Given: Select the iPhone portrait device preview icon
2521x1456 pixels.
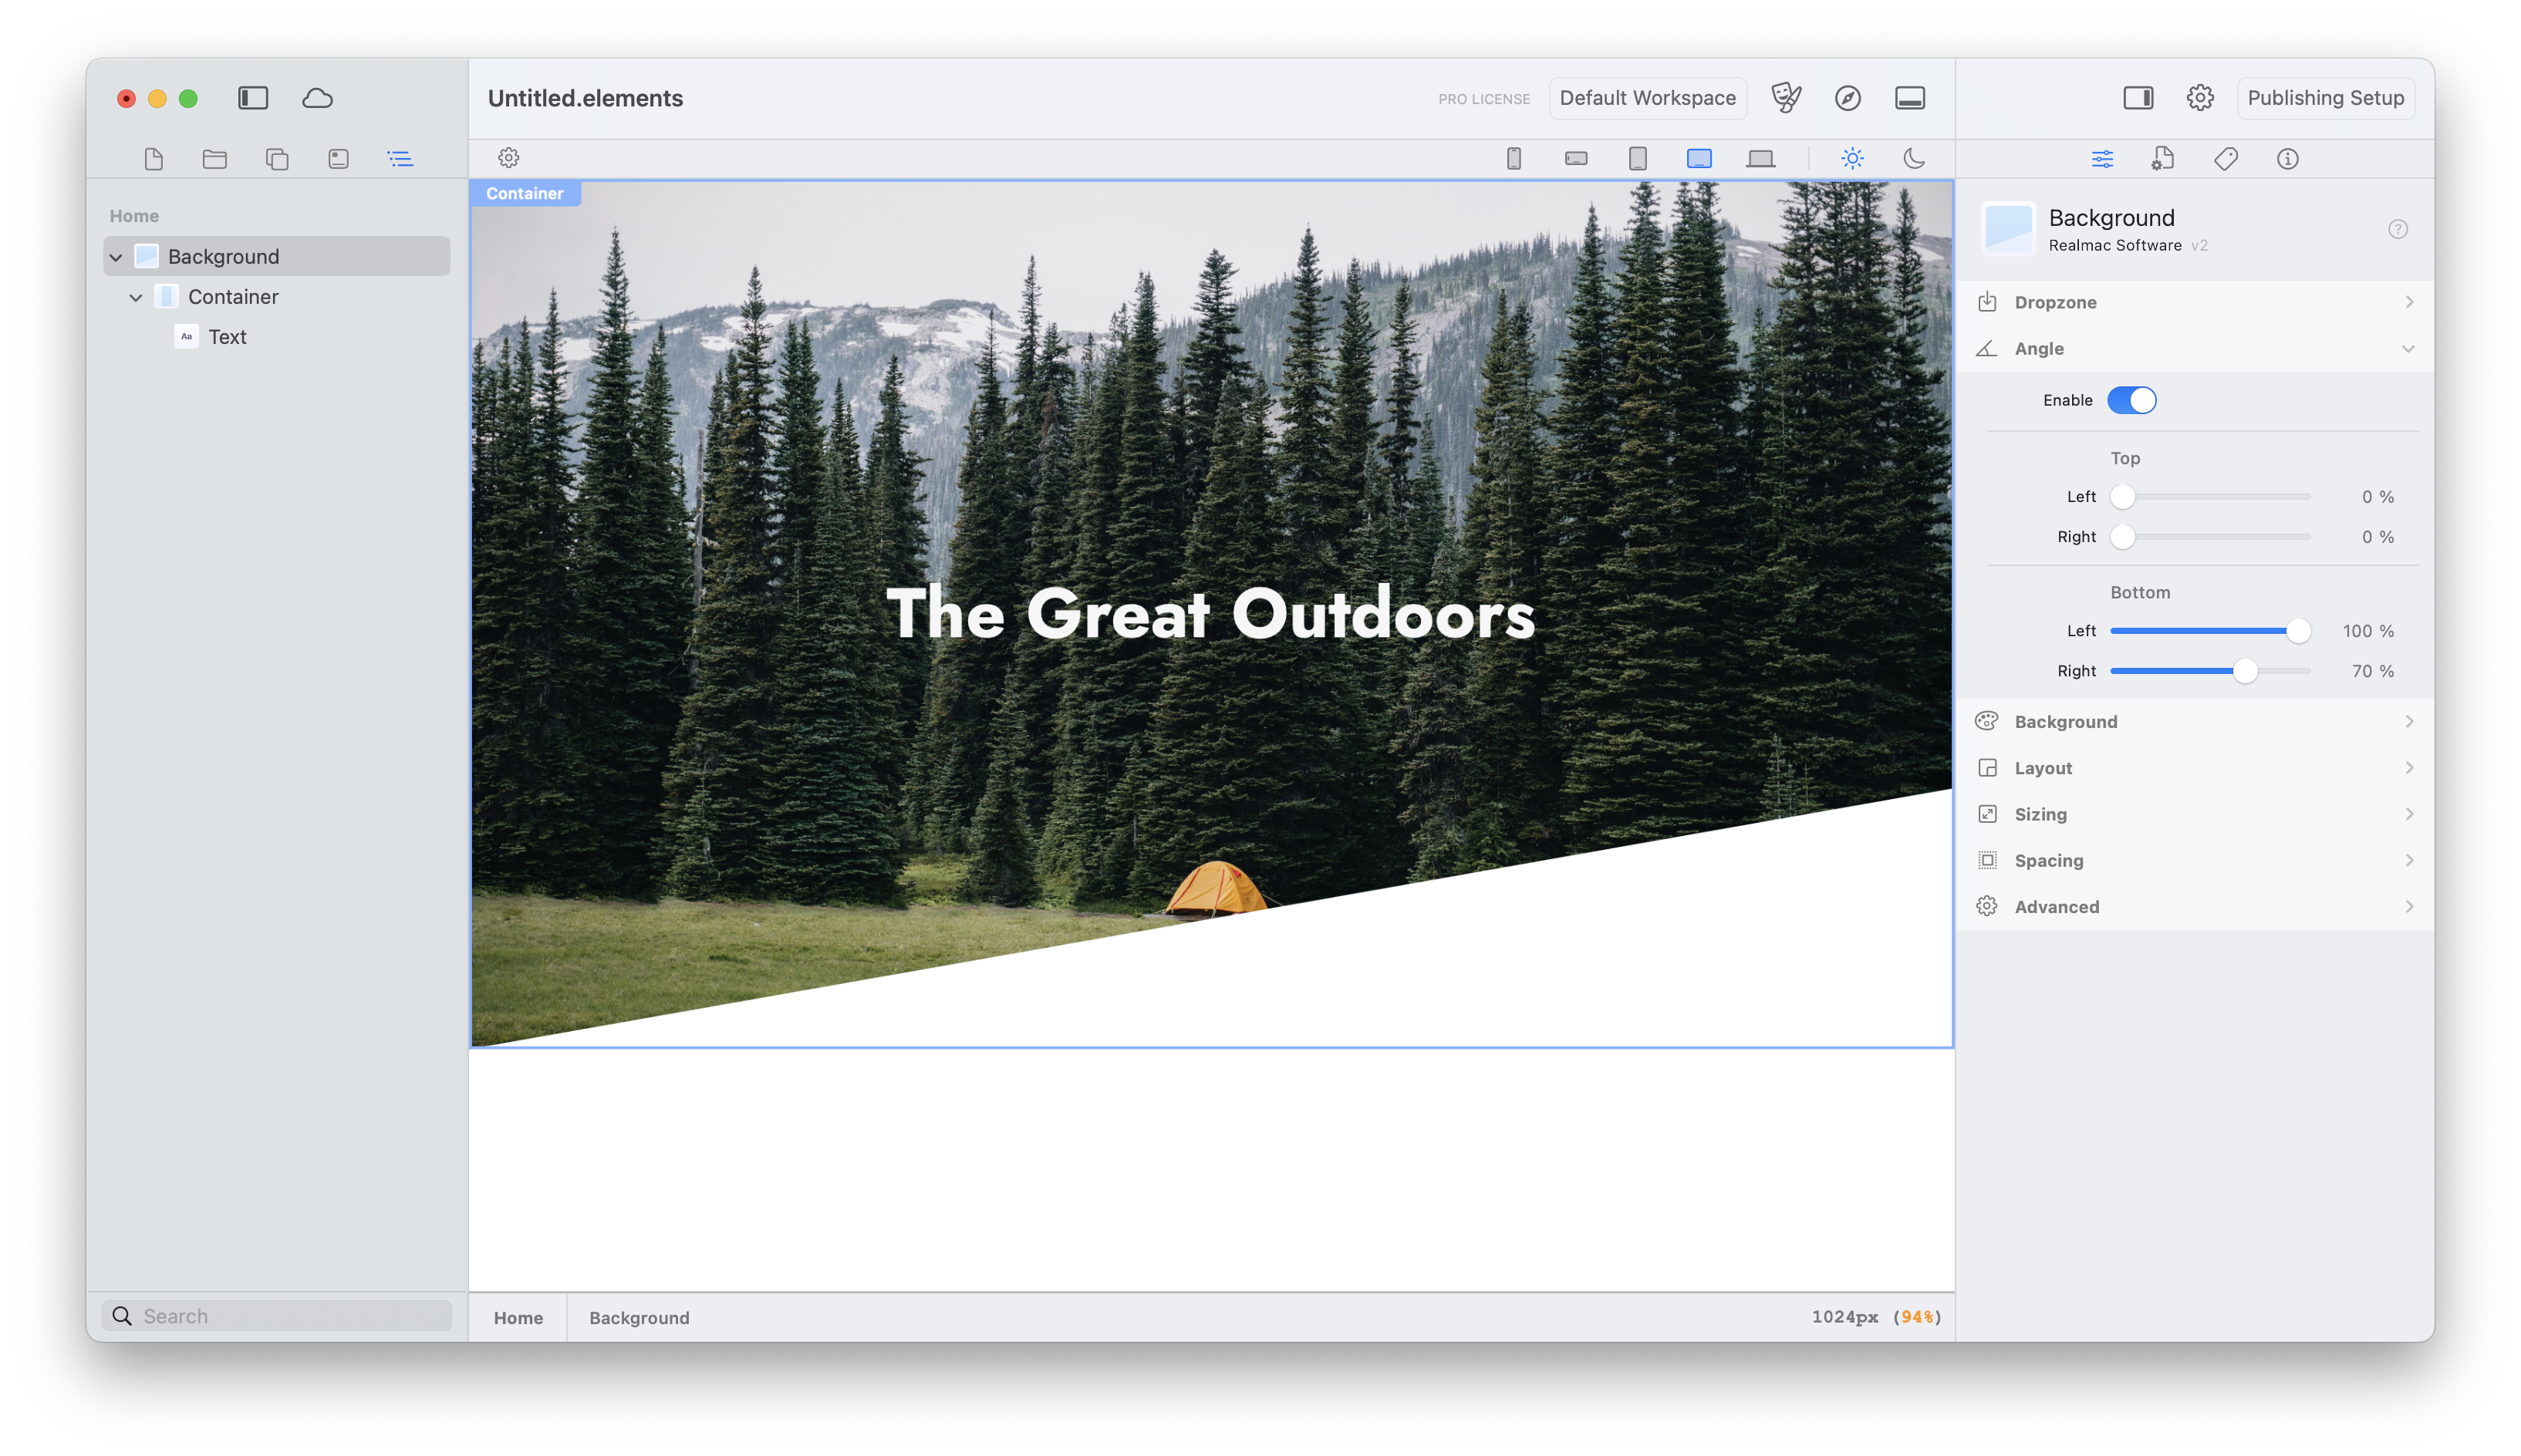Looking at the screenshot, I should [x=1514, y=158].
